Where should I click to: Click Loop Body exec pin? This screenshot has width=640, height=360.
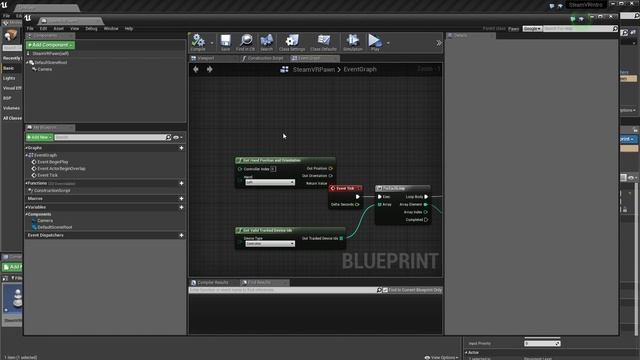tap(426, 197)
